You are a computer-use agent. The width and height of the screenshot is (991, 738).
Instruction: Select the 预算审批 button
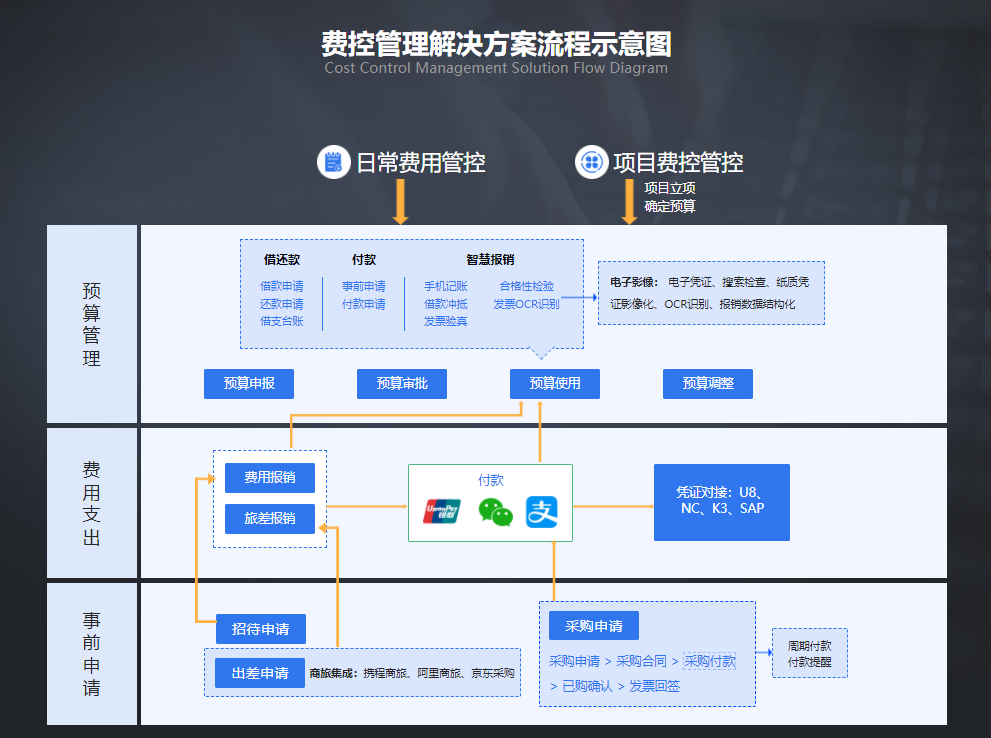tap(402, 384)
